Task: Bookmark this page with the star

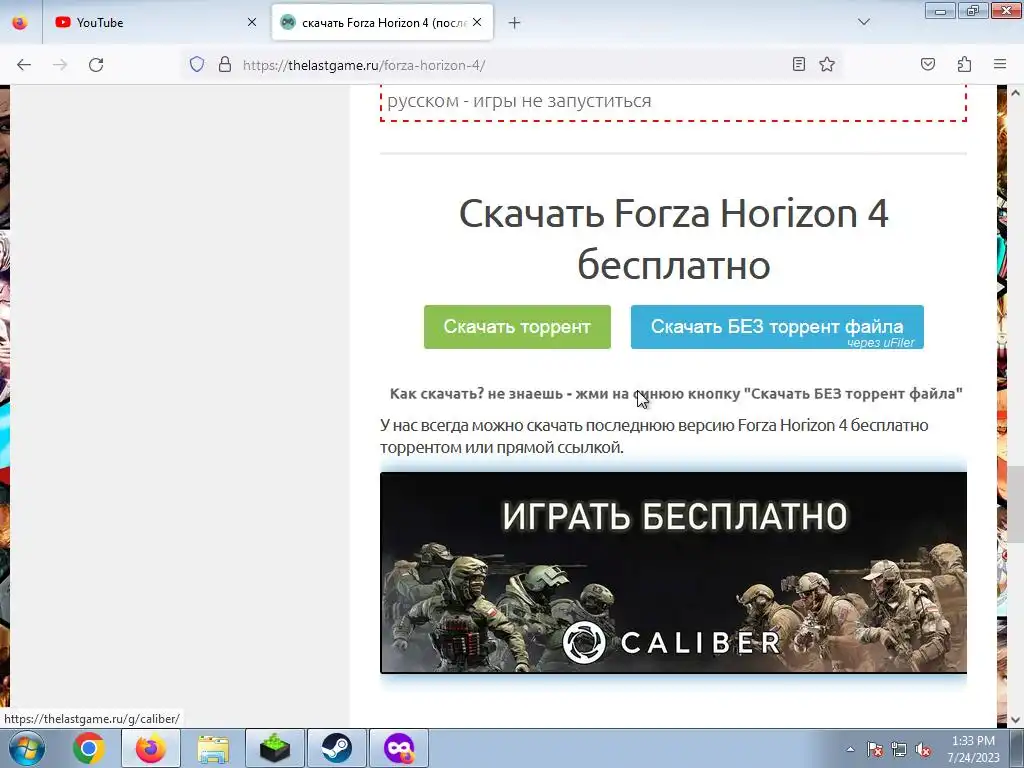Action: 827,64
